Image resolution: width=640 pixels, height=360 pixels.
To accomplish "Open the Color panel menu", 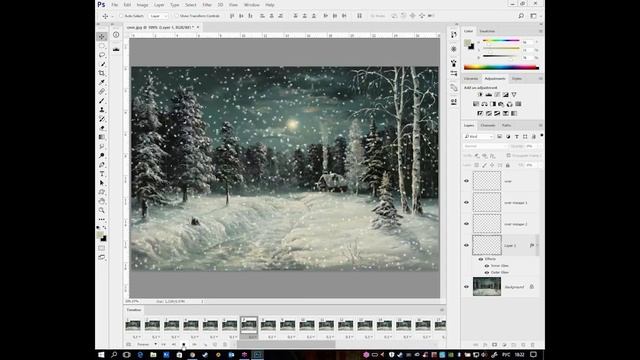I will 540,31.
